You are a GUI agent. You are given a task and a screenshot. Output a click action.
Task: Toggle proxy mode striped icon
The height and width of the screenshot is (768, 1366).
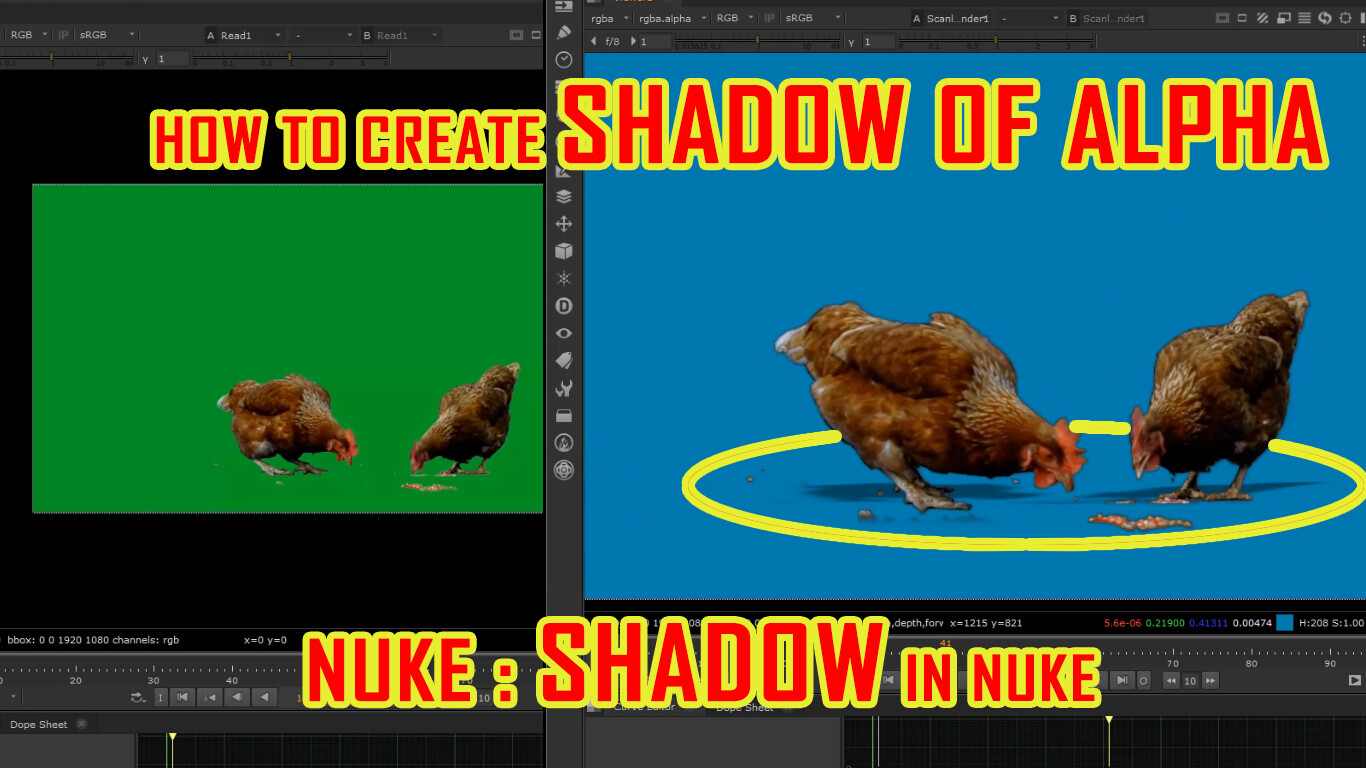(x=1263, y=18)
